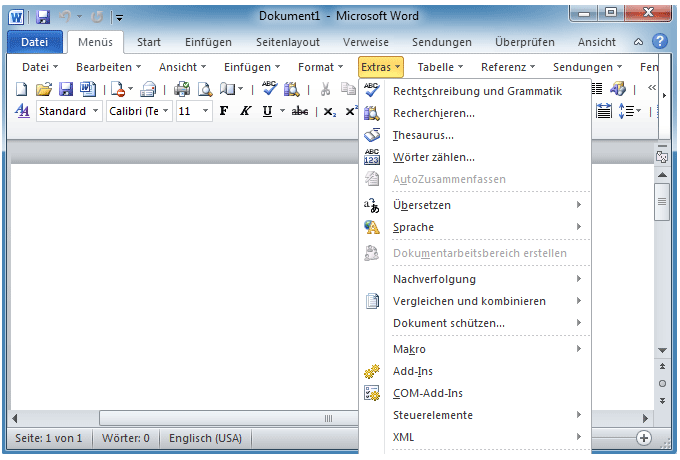Open a file via the folder icon
680x460 pixels.
pos(44,89)
